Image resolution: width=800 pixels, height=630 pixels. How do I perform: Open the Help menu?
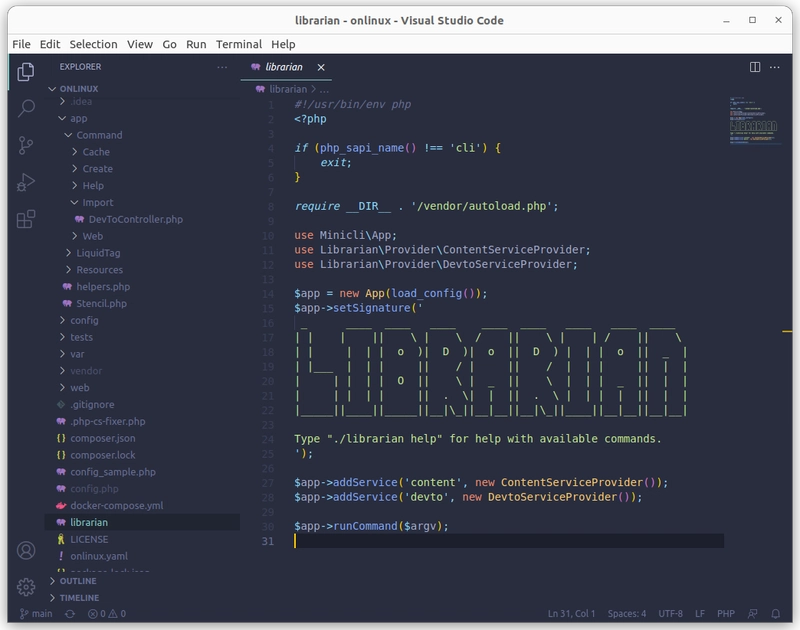(x=283, y=44)
